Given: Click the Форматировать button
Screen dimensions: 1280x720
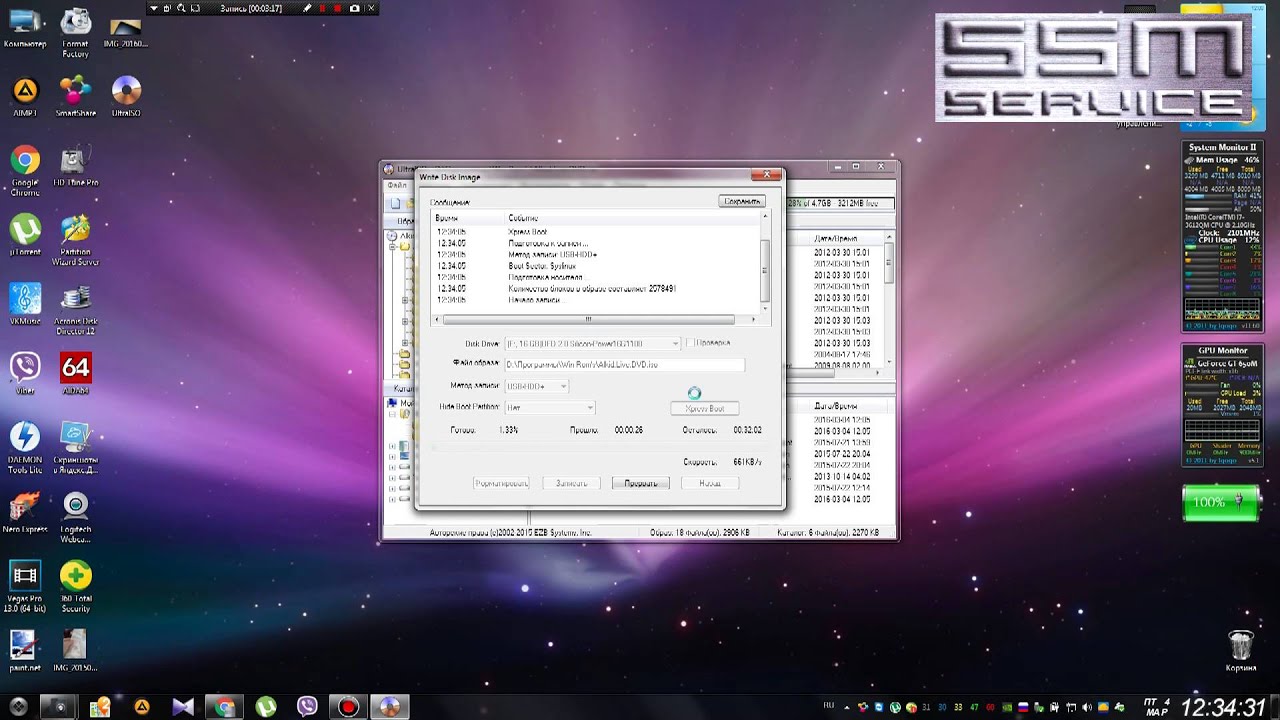Looking at the screenshot, I should [x=501, y=483].
